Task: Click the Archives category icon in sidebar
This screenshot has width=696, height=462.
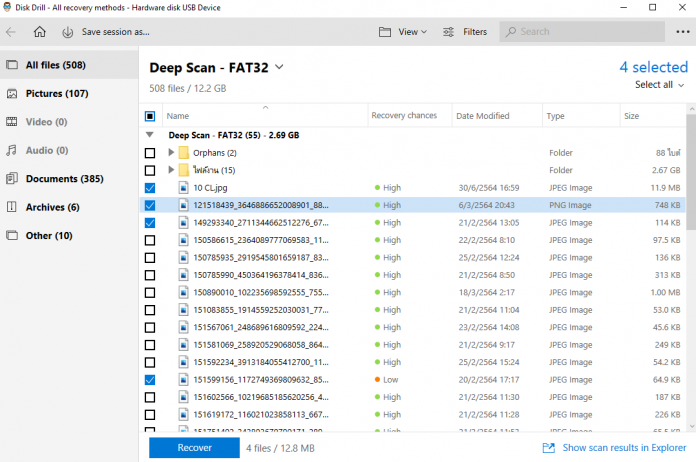Action: 12,207
